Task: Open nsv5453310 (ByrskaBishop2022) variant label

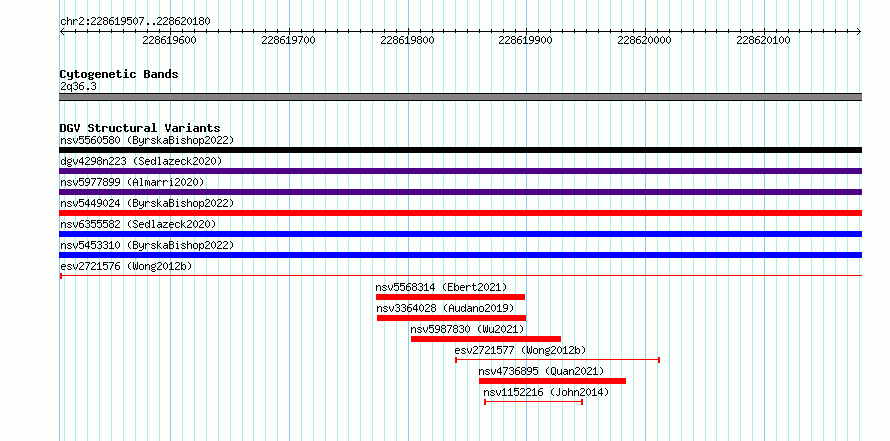Action: tap(147, 245)
